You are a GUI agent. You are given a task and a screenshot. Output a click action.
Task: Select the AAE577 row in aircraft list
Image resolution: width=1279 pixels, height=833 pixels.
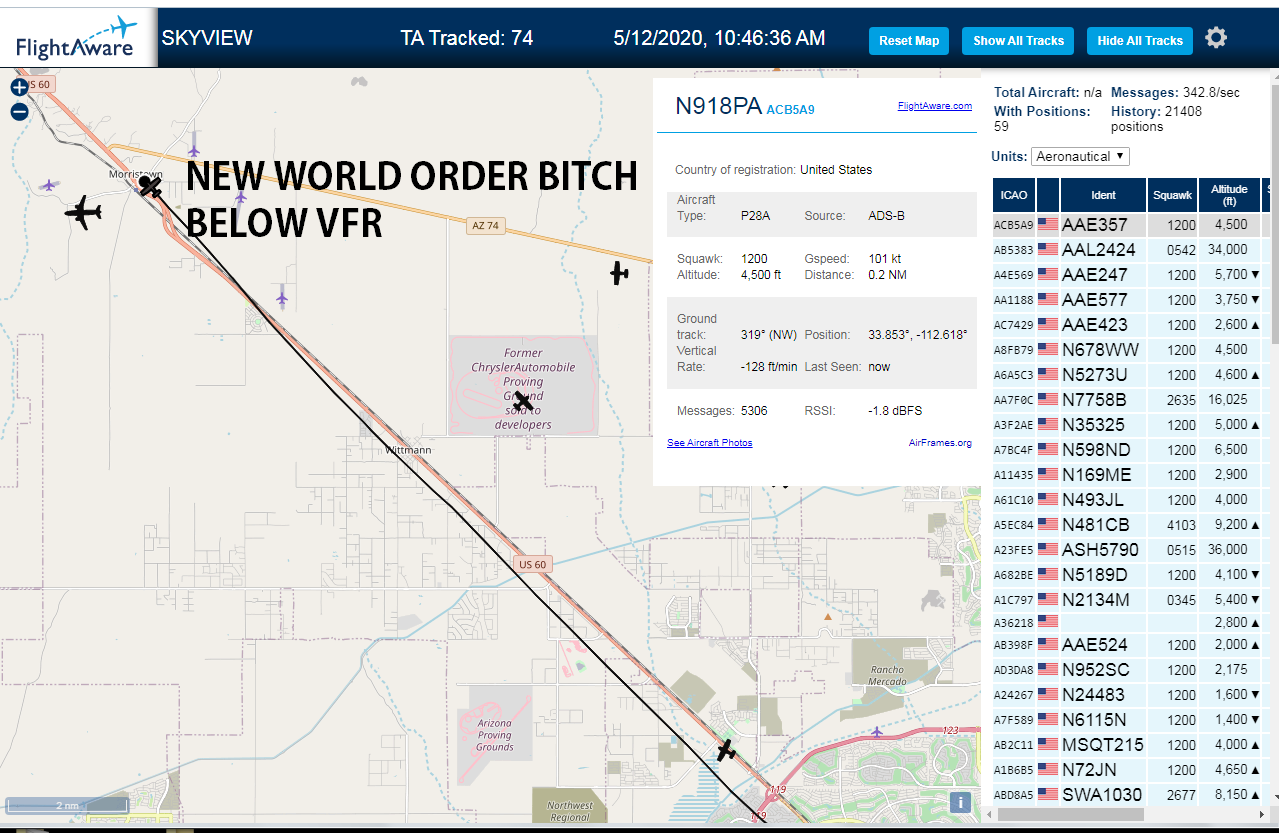pos(1131,300)
